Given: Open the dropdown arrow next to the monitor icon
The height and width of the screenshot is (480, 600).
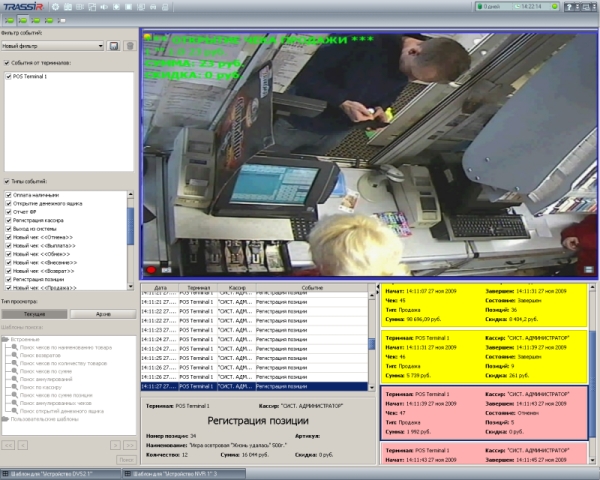Looking at the screenshot, I should pyautogui.click(x=594, y=7).
